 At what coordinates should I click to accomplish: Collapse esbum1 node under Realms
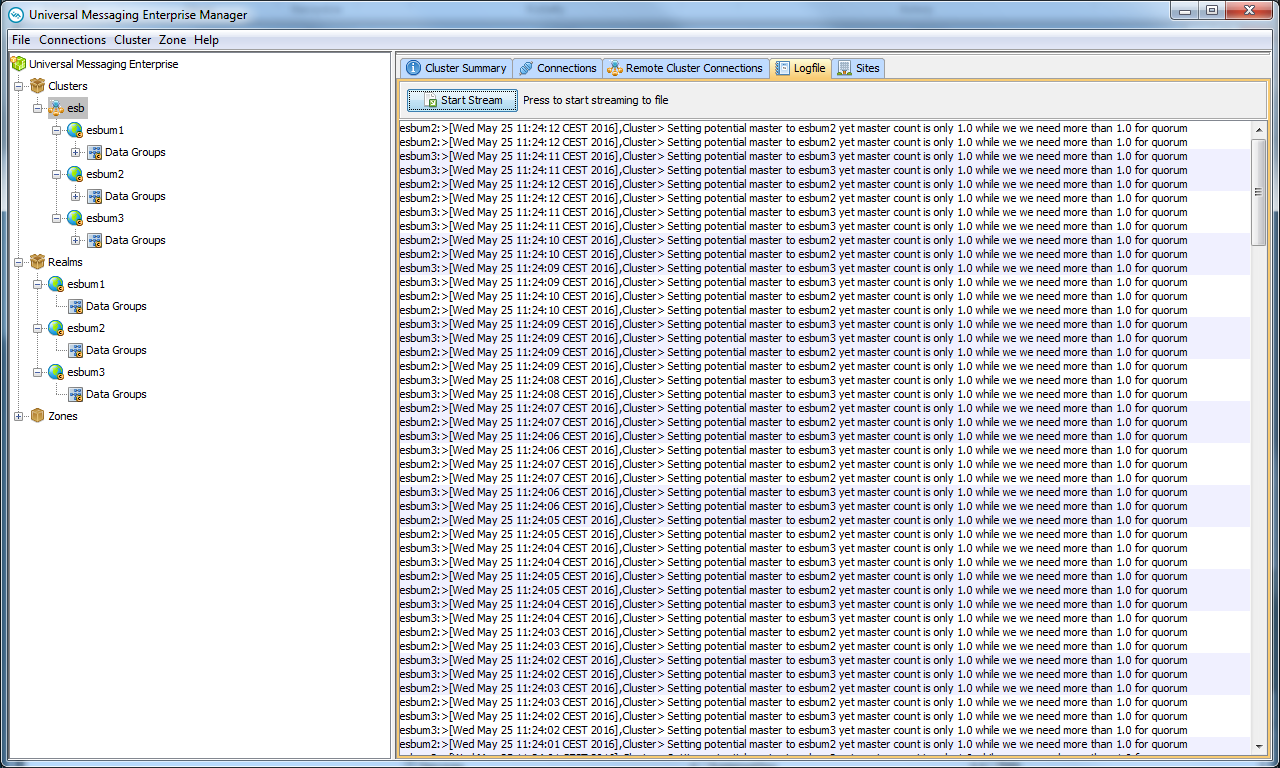coord(38,284)
